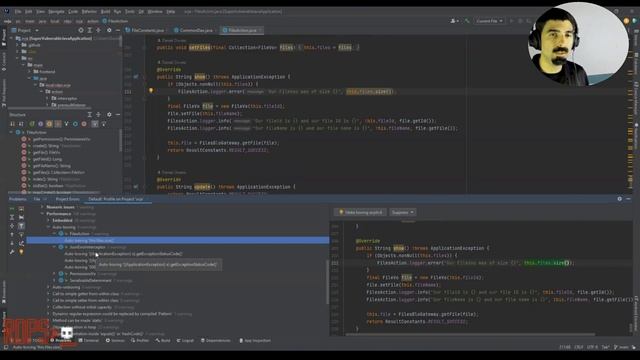Locate the opened file in Project panel
The image size is (640, 360).
(81, 30)
